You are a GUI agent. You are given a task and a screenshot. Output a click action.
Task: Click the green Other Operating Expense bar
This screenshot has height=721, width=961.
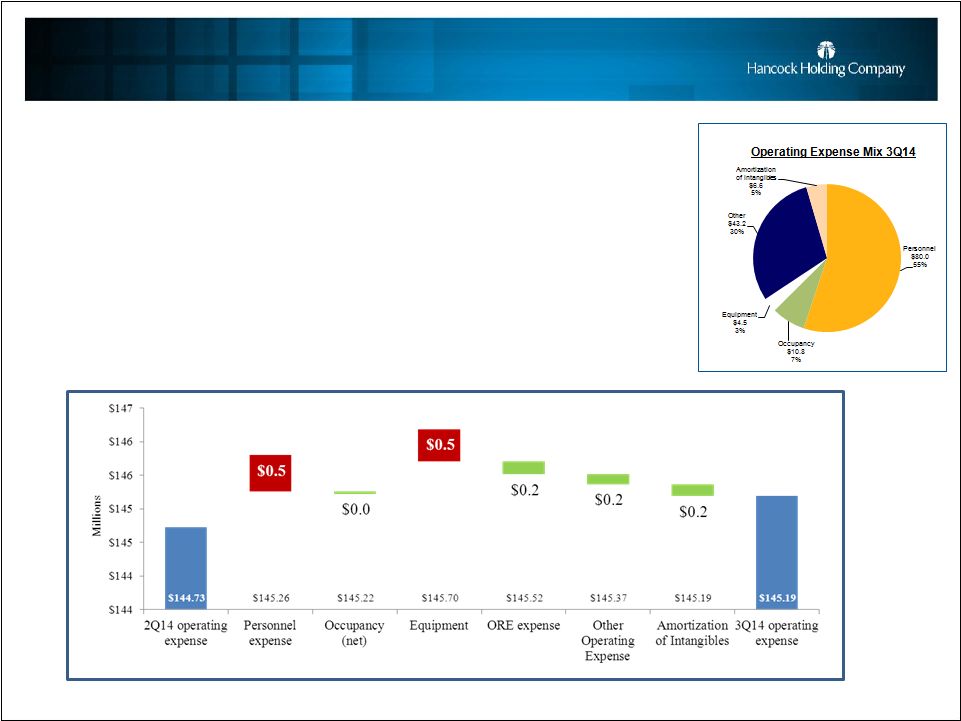pos(608,479)
